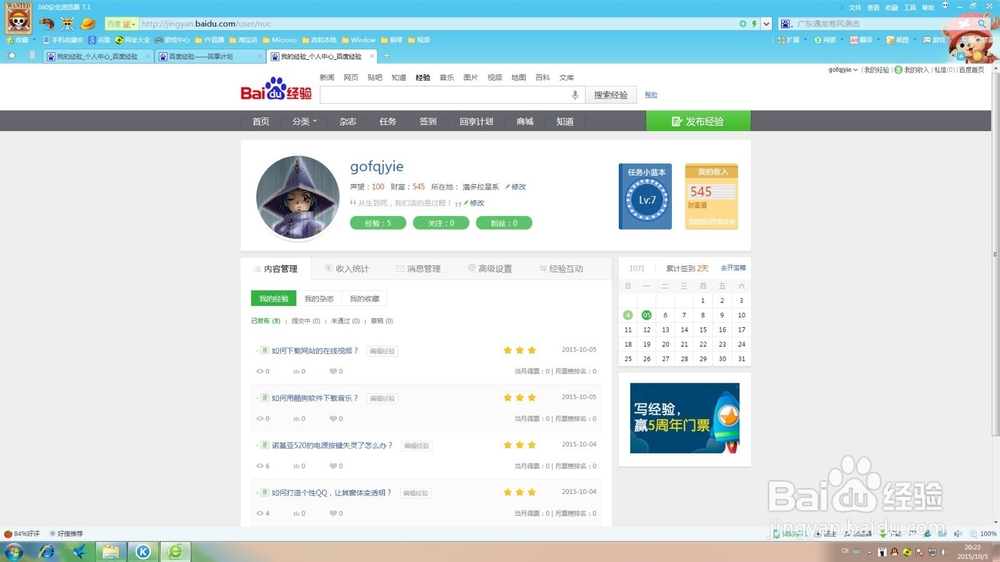The height and width of the screenshot is (562, 1000).
Task: Expand the gofqjyie account dropdown
Action: coord(843,70)
